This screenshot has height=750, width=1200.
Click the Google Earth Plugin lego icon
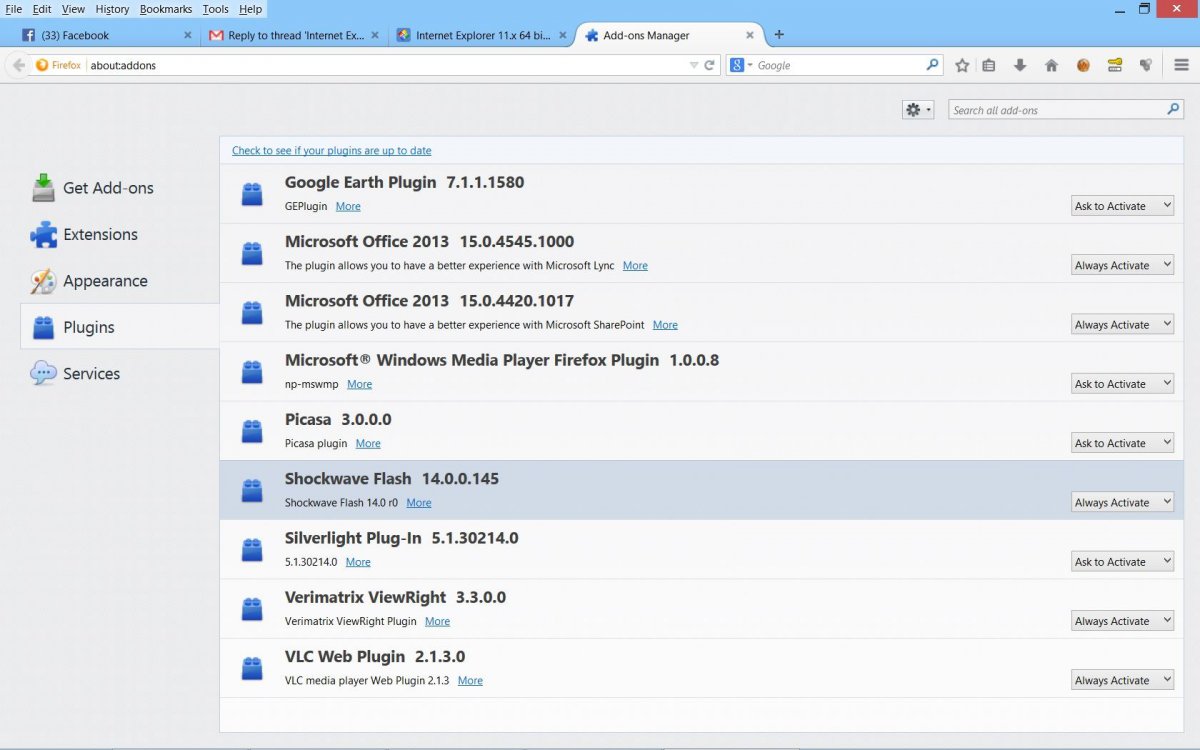point(252,194)
